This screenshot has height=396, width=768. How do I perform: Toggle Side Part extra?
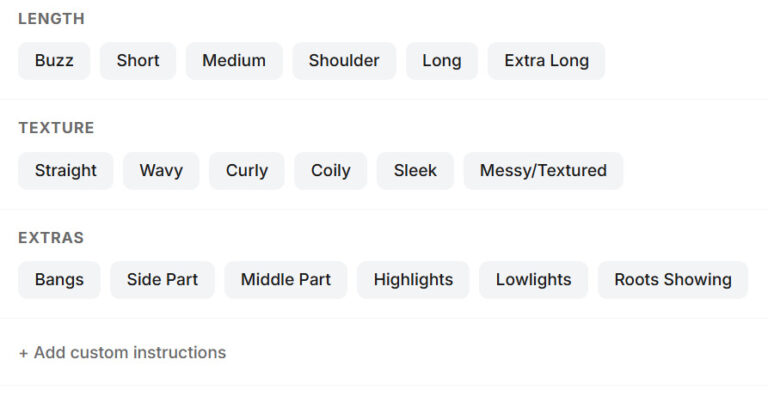pyautogui.click(x=162, y=280)
